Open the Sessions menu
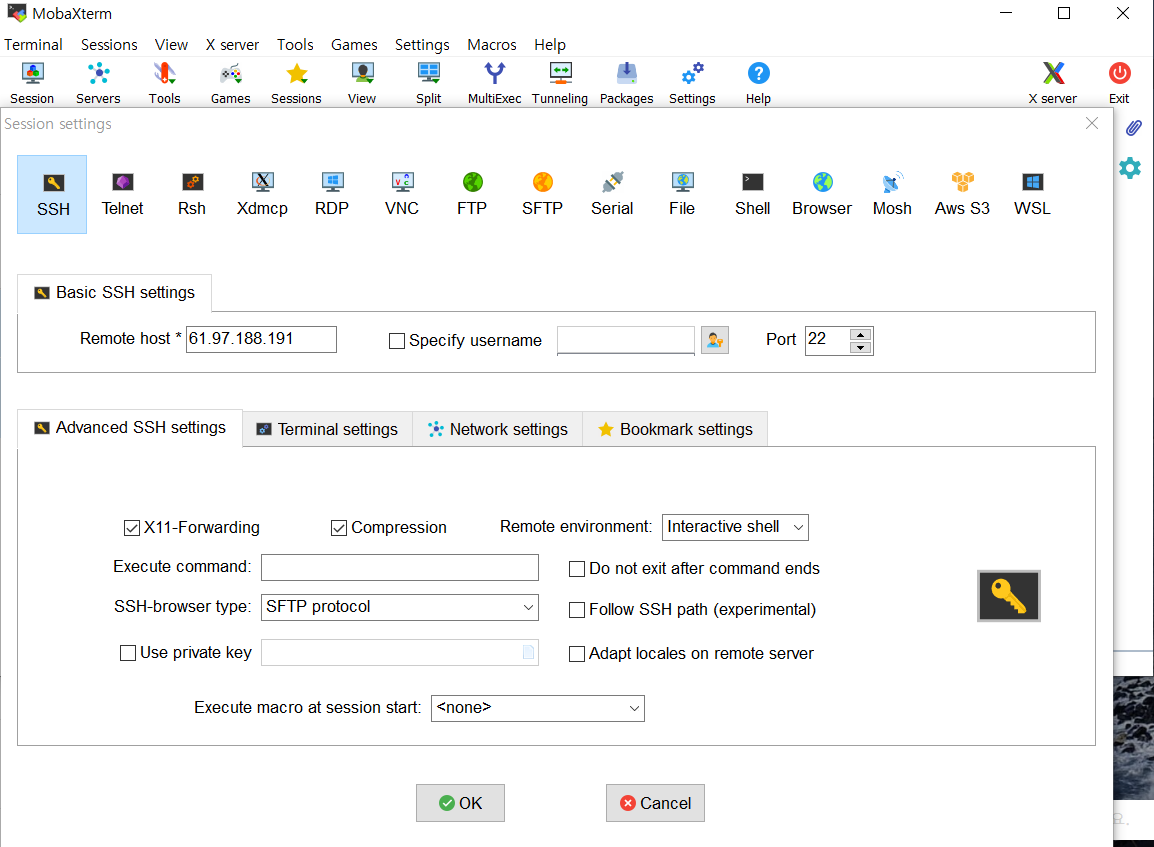Screen dimensions: 1154x847 click(x=109, y=44)
